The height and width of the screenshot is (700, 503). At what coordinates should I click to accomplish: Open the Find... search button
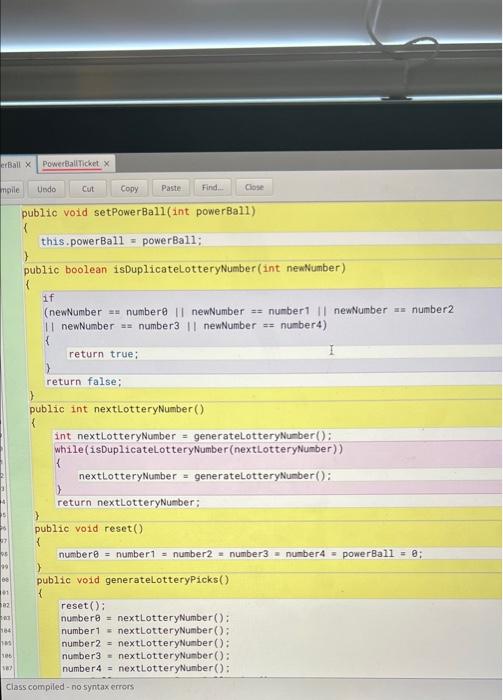coord(212,188)
